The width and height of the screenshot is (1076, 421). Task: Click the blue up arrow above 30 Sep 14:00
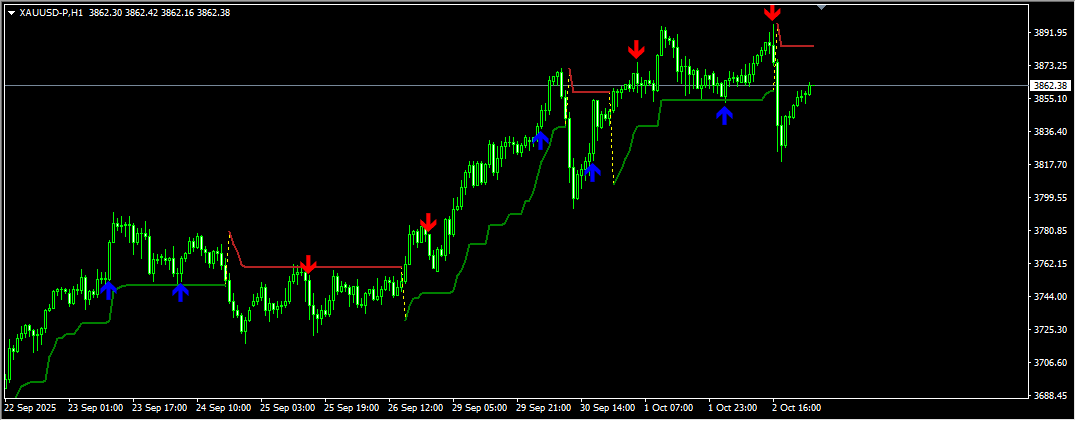point(592,171)
